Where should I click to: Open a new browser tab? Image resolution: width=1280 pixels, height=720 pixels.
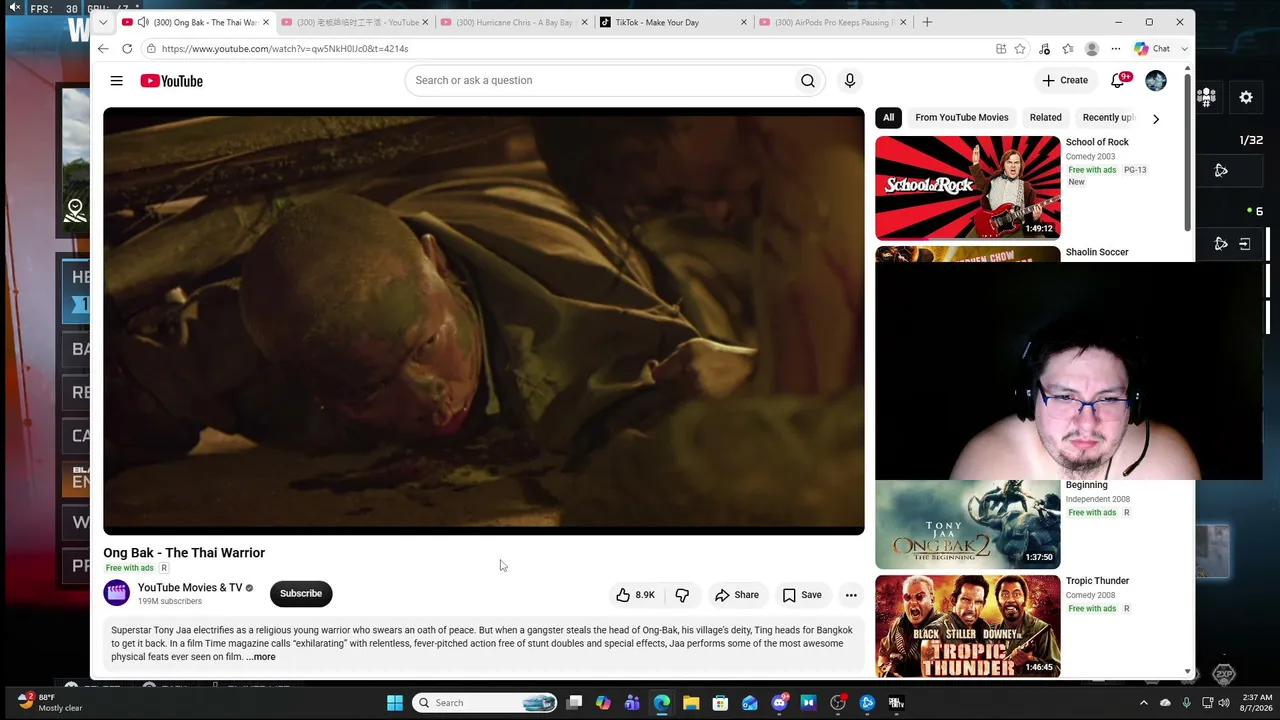coord(927,22)
